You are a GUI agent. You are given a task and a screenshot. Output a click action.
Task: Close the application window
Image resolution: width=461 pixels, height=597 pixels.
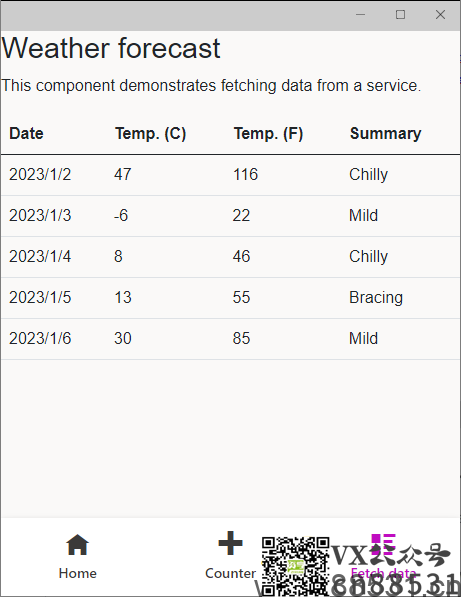coord(440,15)
